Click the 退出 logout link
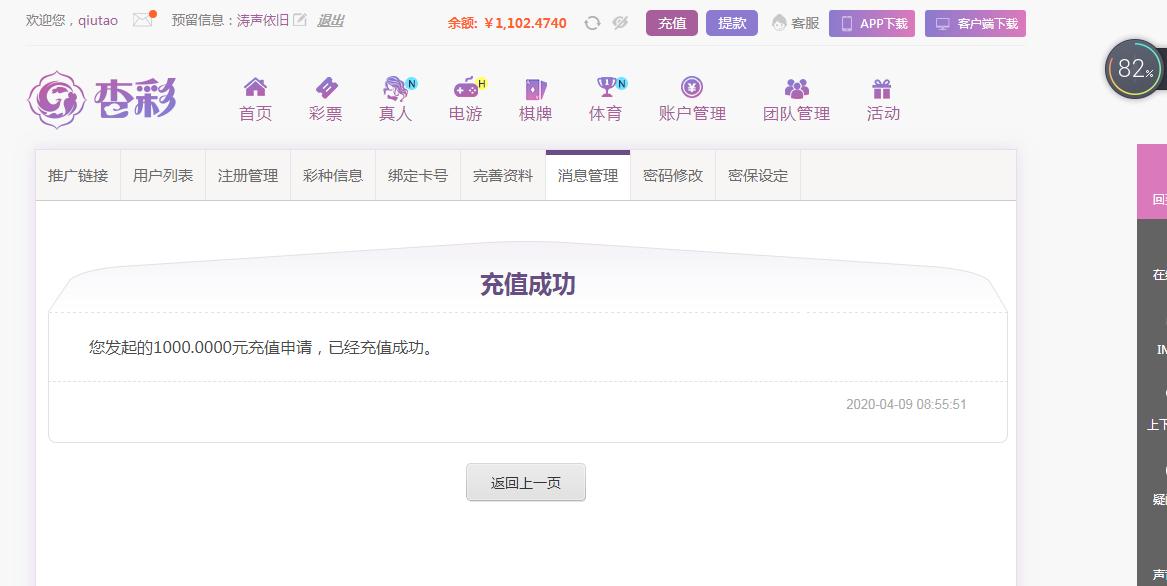1167x586 pixels. tap(330, 21)
